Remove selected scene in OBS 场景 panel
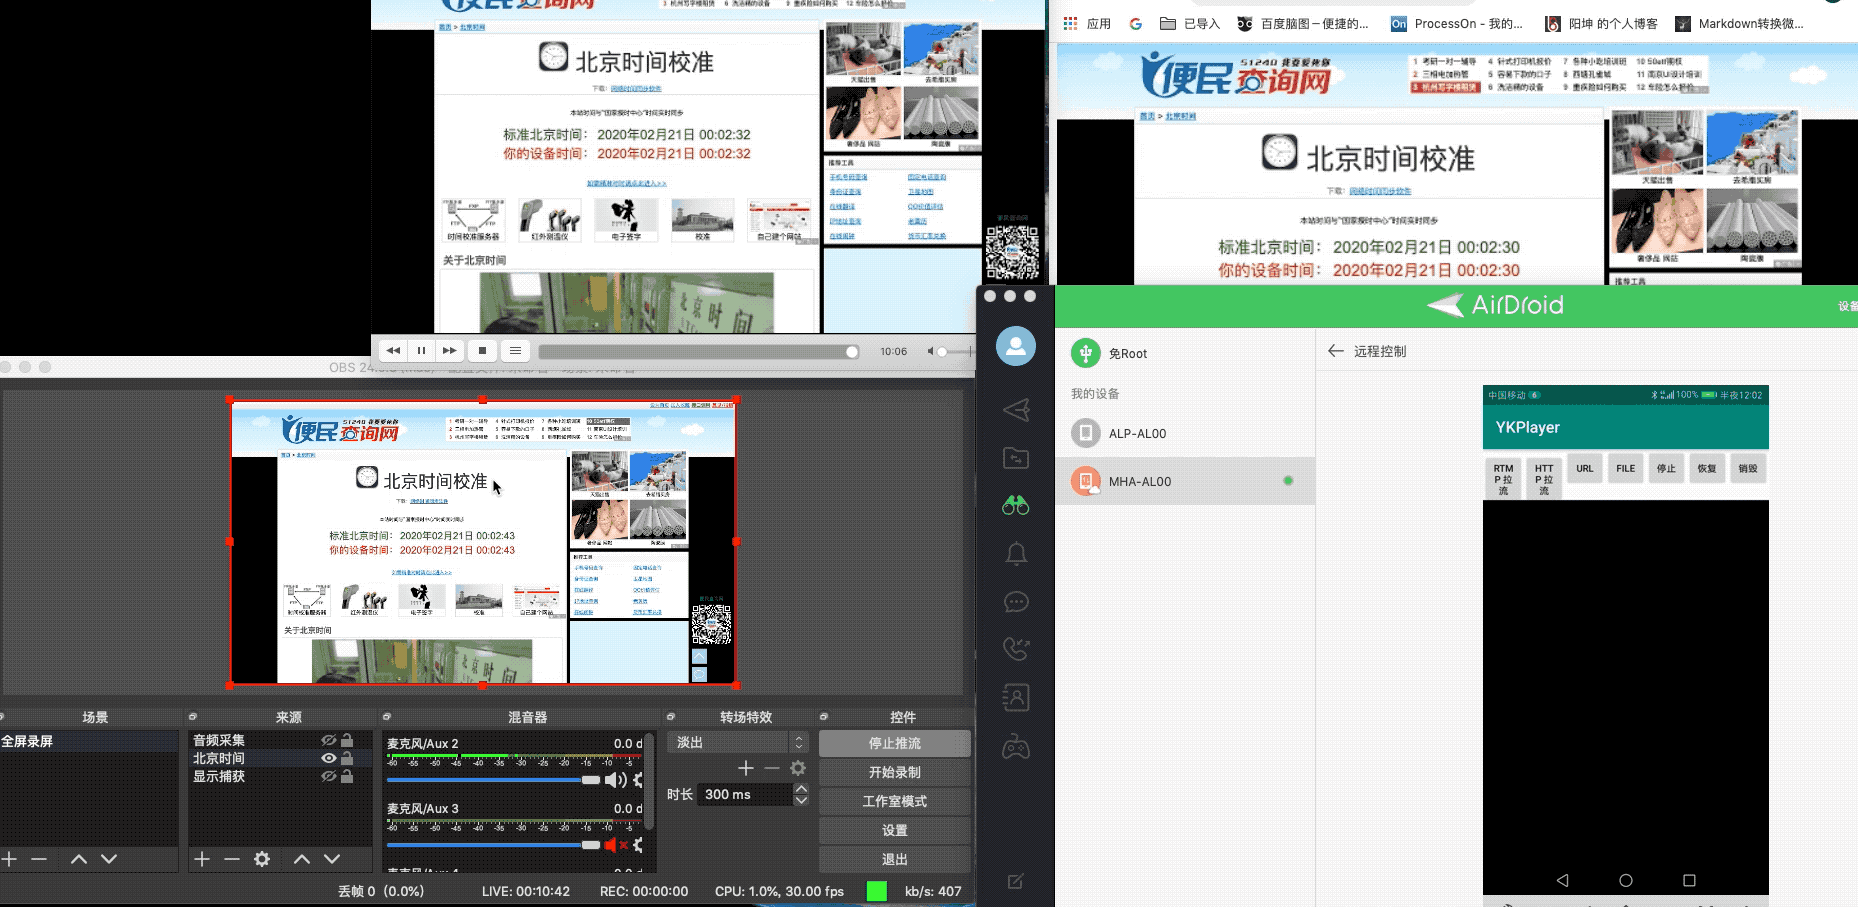The width and height of the screenshot is (1858, 907). point(39,859)
